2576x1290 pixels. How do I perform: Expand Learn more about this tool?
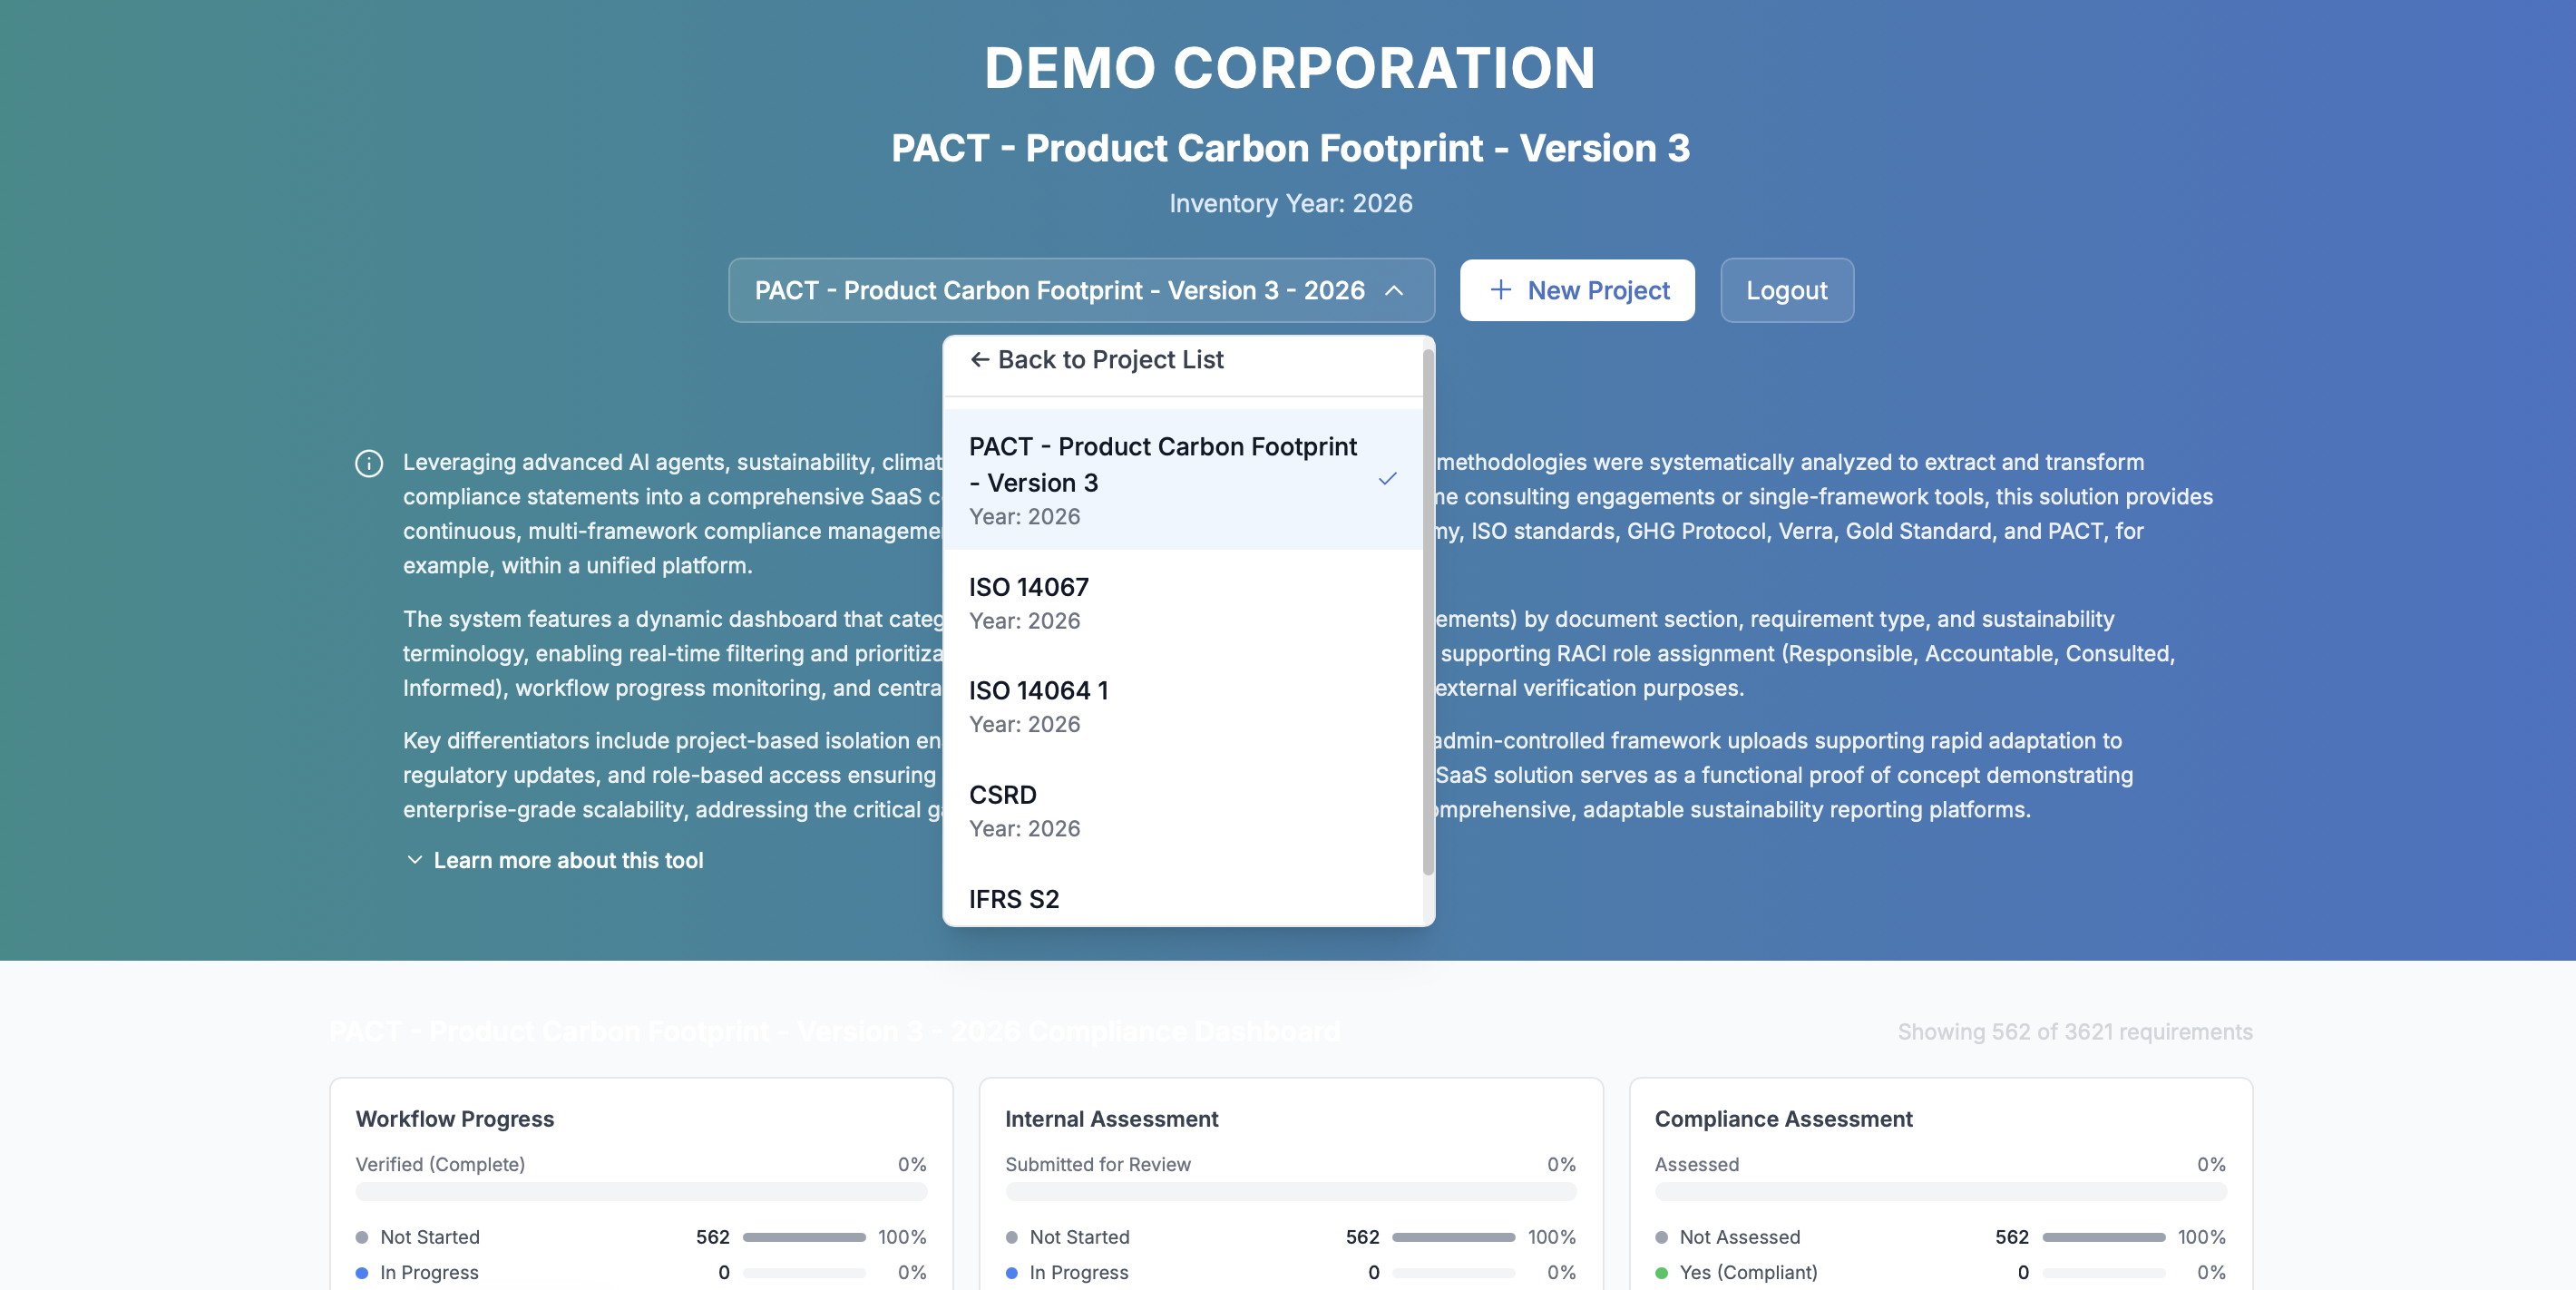coord(567,860)
